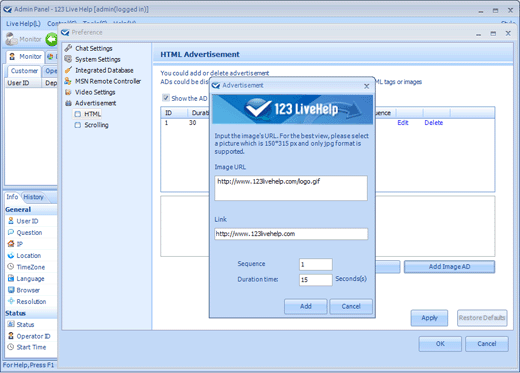
Task: Click the User ID person icon in Info panel
Action: pos(11,221)
